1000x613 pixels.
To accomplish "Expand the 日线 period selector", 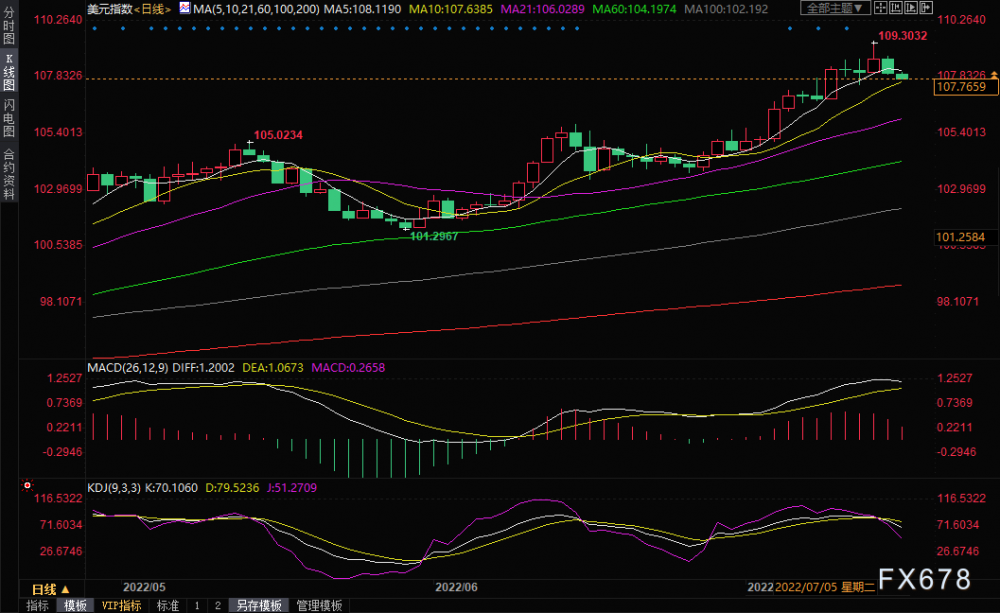I will pyautogui.click(x=50, y=589).
